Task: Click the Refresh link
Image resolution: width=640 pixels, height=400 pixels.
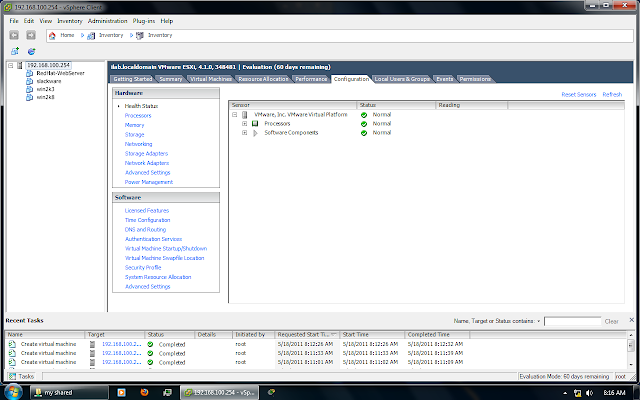Action: [612, 94]
